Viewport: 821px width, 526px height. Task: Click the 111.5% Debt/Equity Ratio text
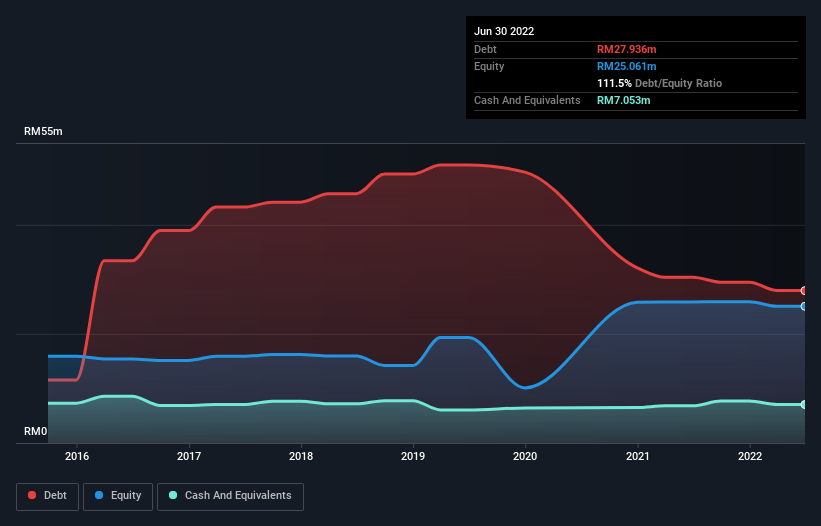(x=659, y=83)
